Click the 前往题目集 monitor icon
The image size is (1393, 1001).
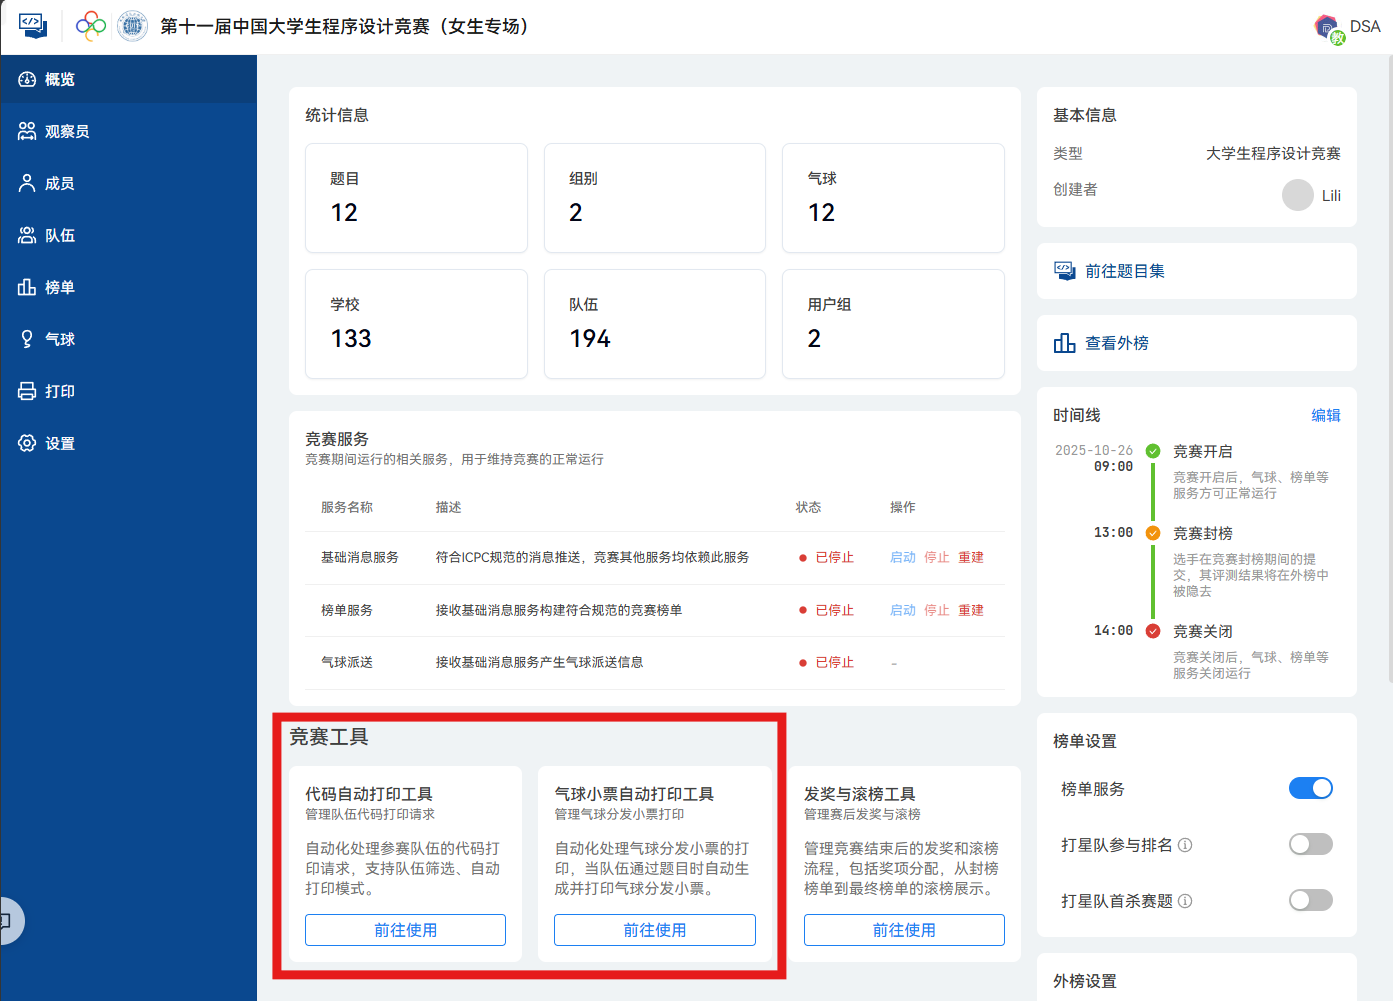tap(1064, 271)
